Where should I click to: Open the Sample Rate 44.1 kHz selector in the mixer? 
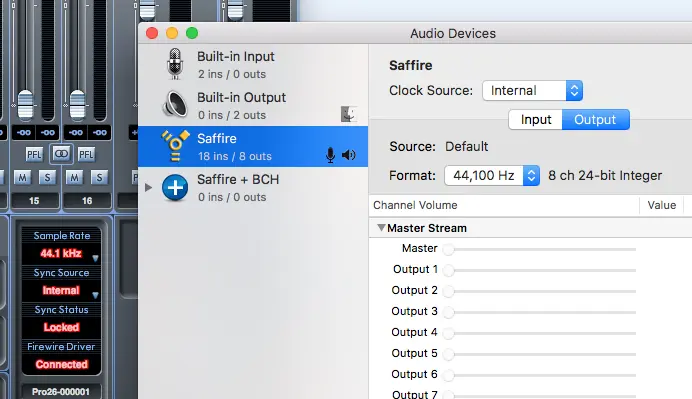click(x=61, y=253)
